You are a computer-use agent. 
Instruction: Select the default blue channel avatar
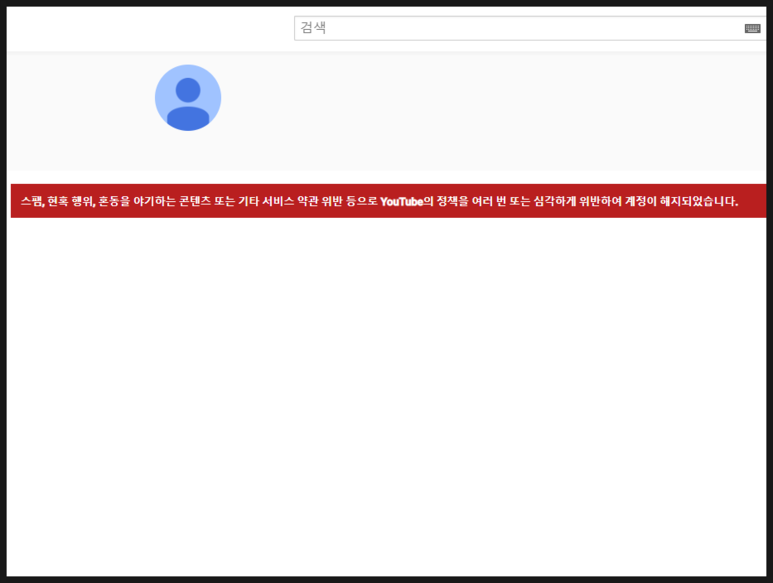point(188,98)
